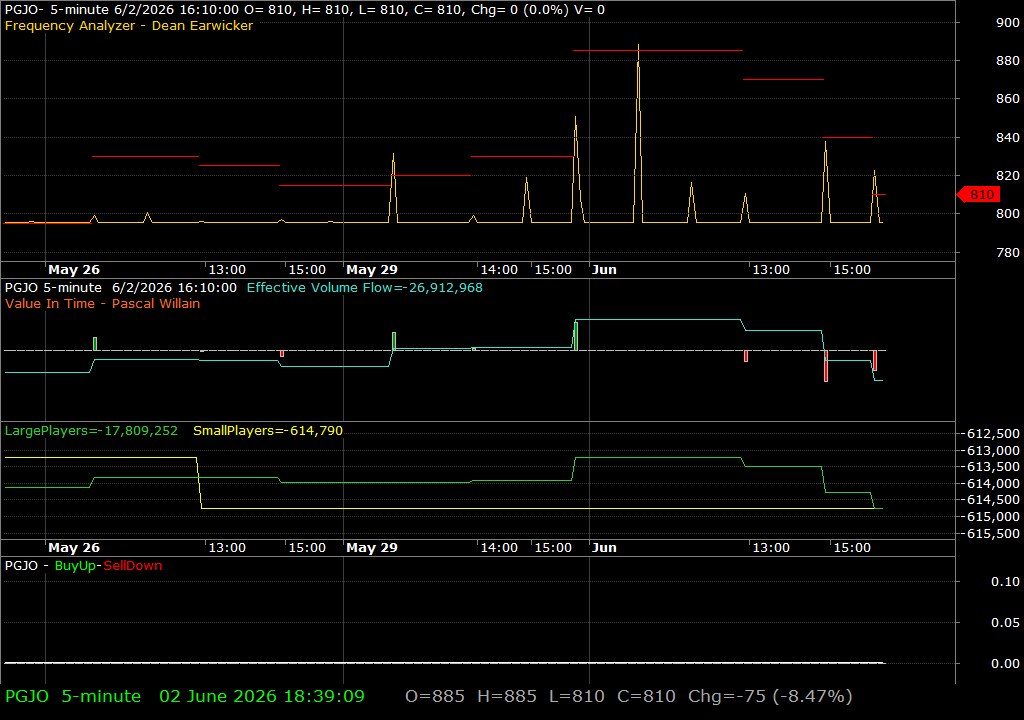Click 'May 26' date on top axis
This screenshot has width=1024, height=720.
[x=74, y=270]
